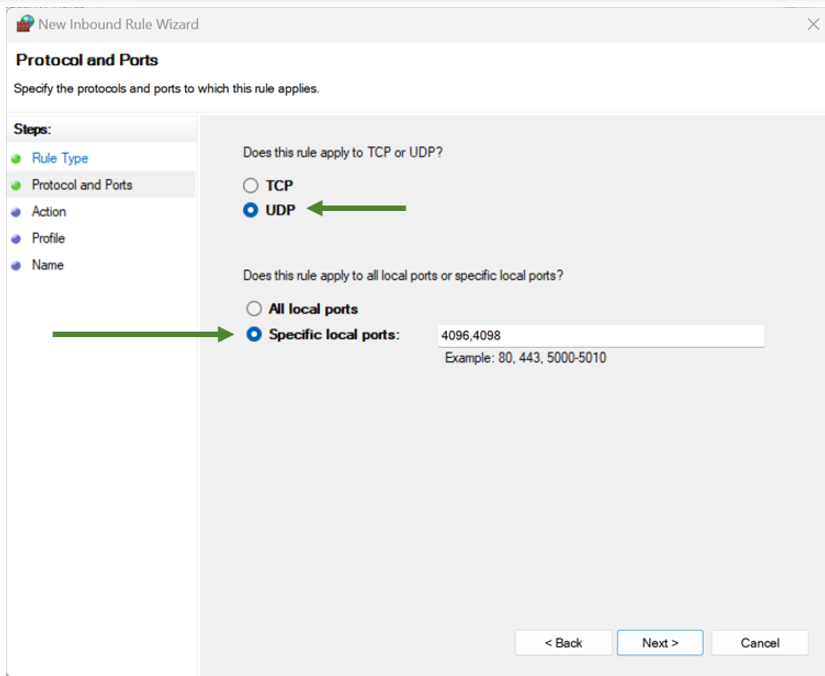The width and height of the screenshot is (825, 676).
Task: Click the blue bullet beside Name step
Action: [x=16, y=266]
